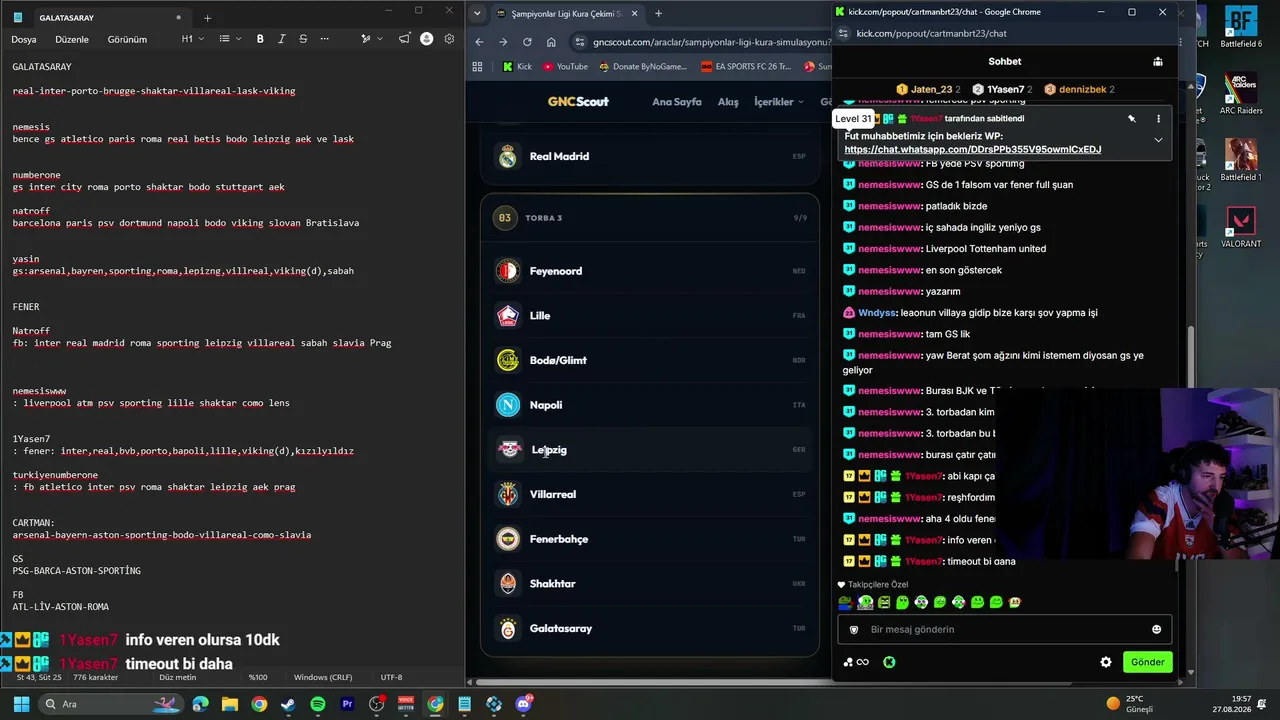Viewport: 1280px width, 720px height.
Task: Select Shakhtar in Torba 3
Action: pyautogui.click(x=650, y=584)
